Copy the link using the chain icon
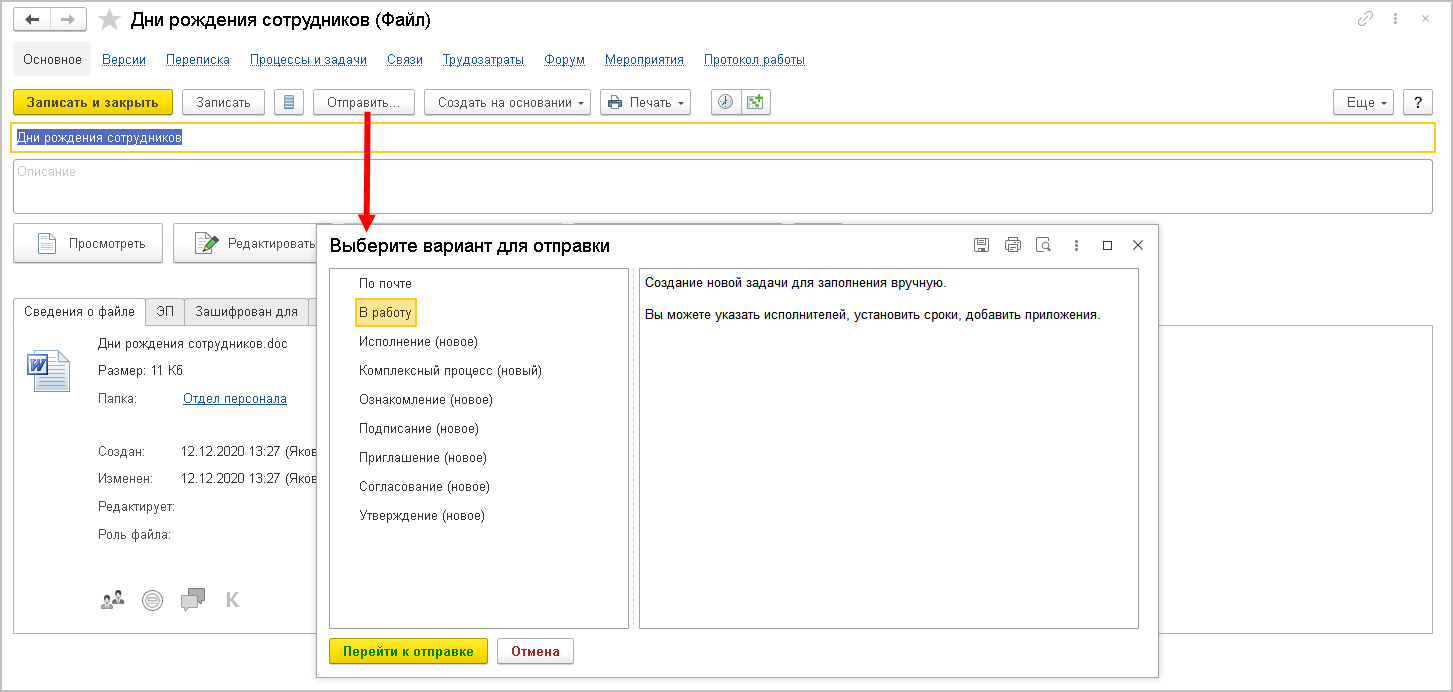1453x692 pixels. pos(1365,19)
